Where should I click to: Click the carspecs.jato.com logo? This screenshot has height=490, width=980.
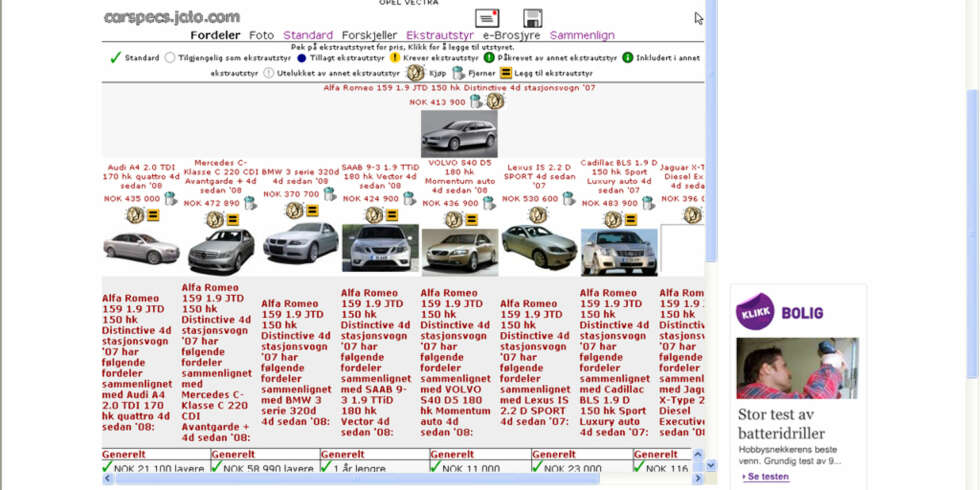click(x=171, y=17)
